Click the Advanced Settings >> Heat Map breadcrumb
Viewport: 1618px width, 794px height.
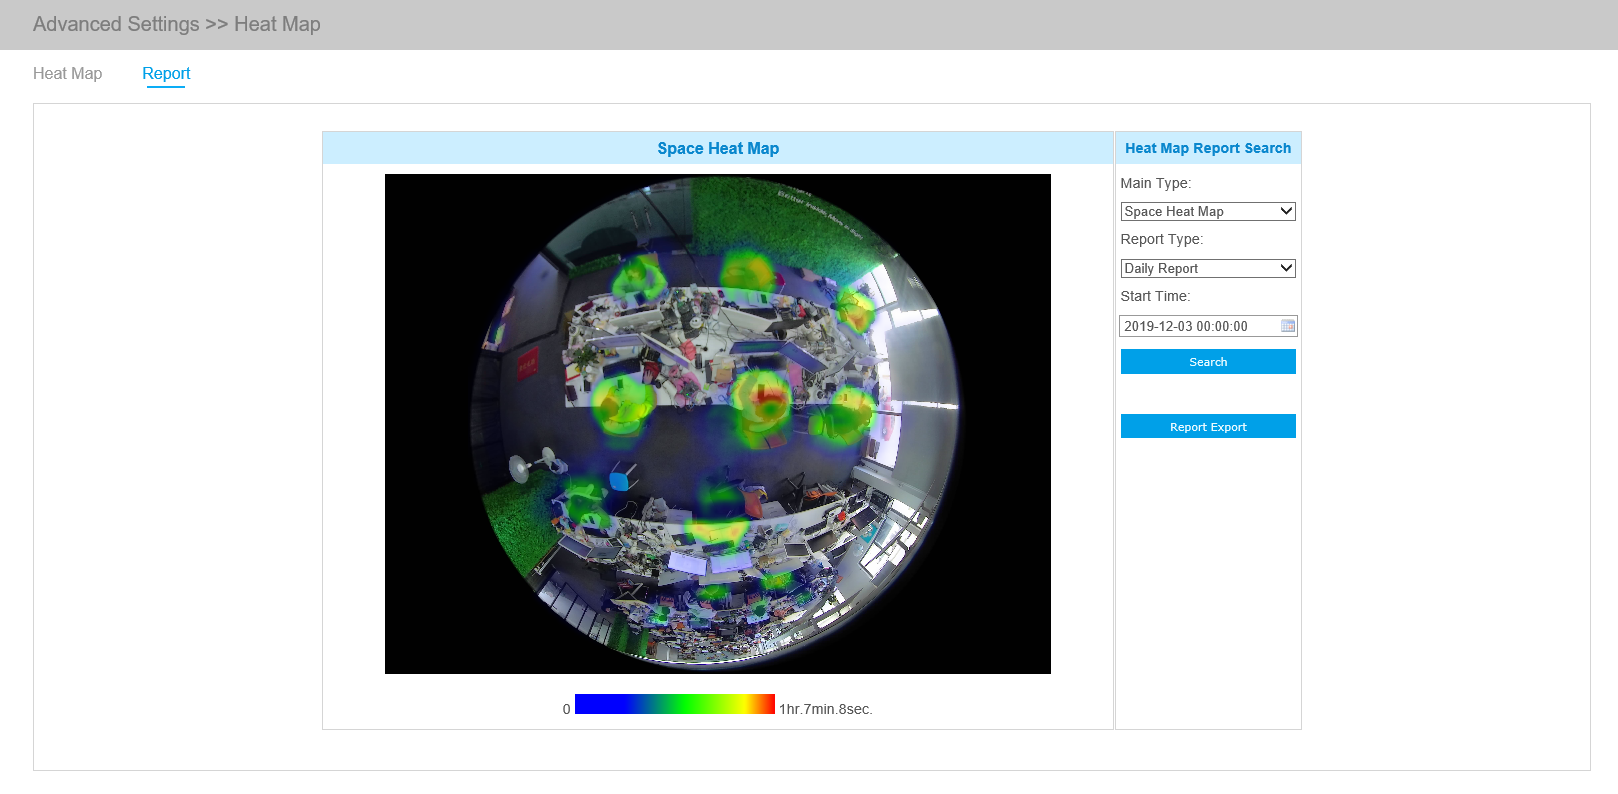tap(177, 24)
